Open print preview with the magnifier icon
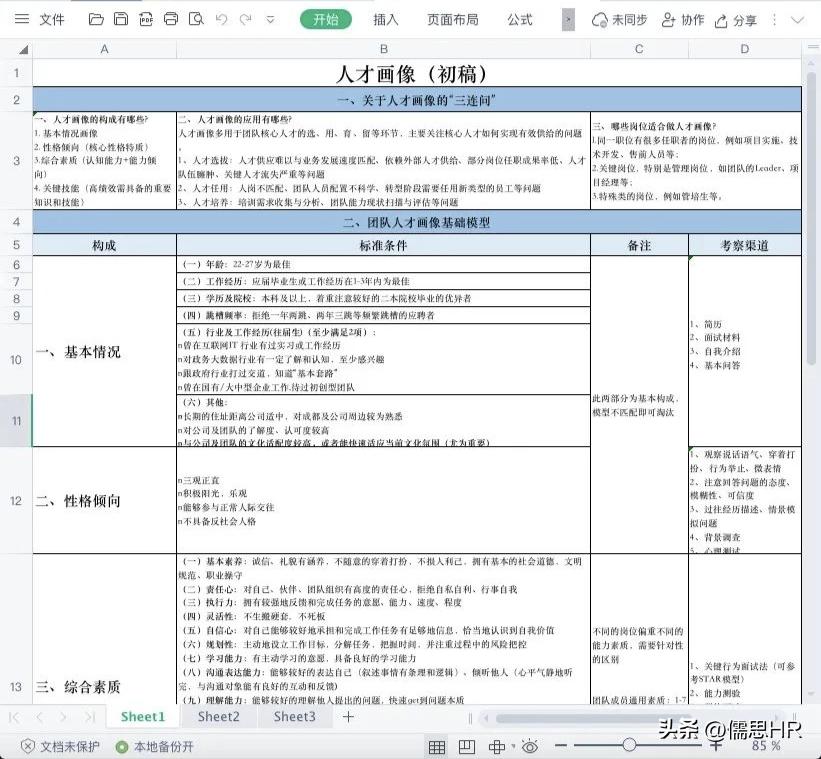Screen dimensions: 821x759 pos(196,18)
